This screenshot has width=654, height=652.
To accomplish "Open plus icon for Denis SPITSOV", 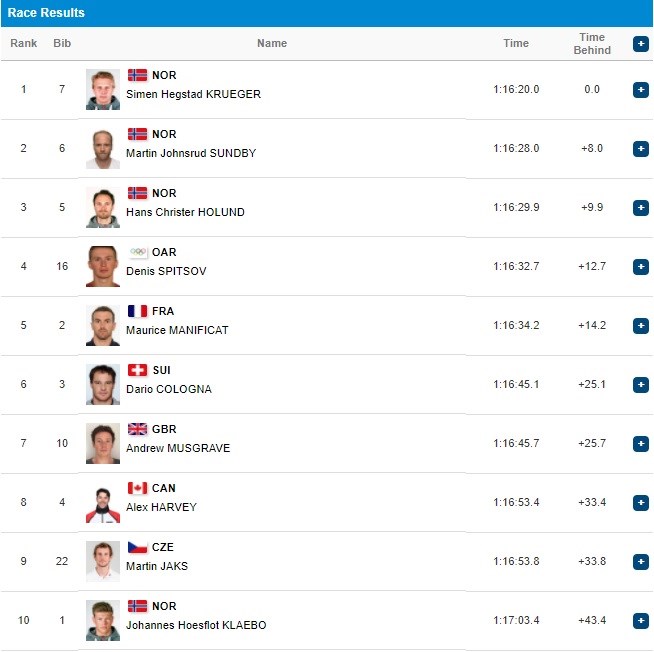I will [640, 267].
